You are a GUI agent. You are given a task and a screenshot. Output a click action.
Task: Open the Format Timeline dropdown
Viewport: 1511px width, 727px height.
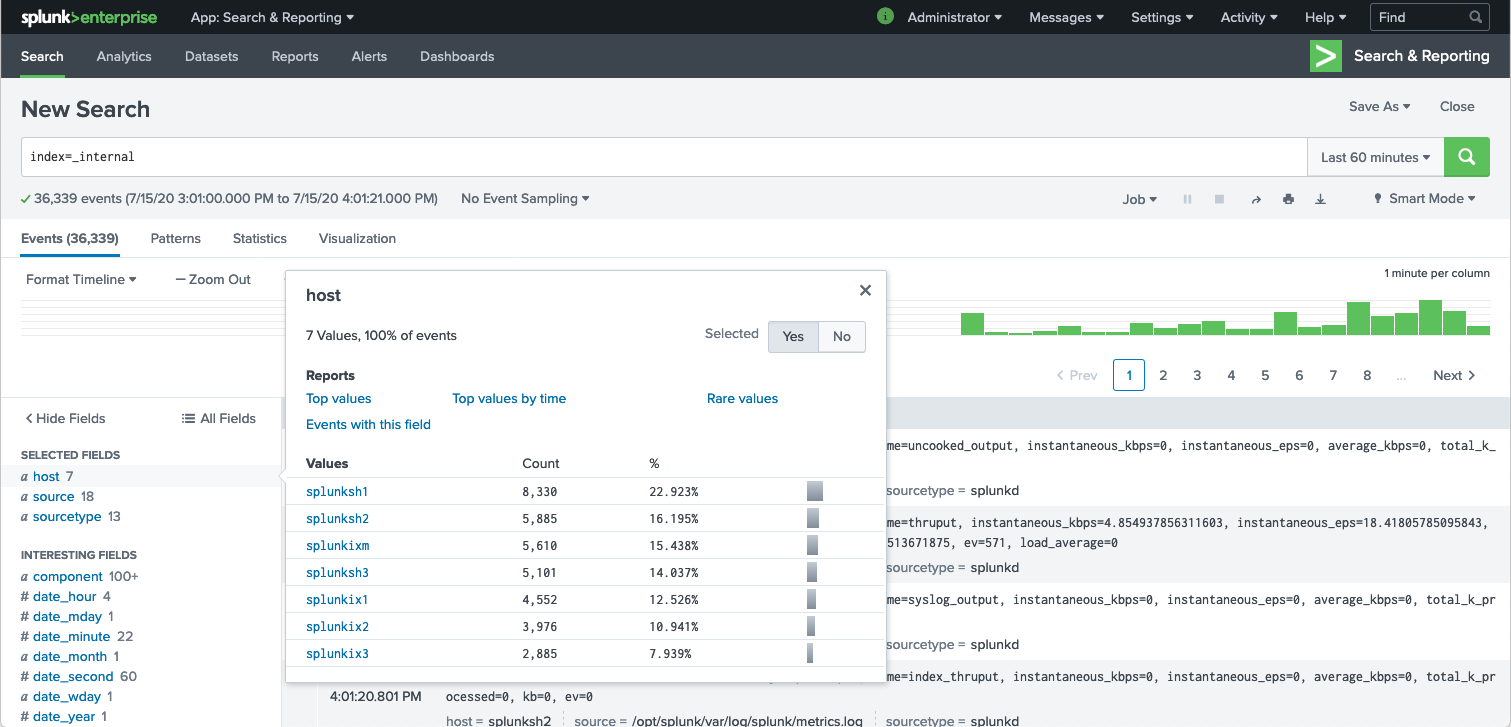(x=81, y=279)
